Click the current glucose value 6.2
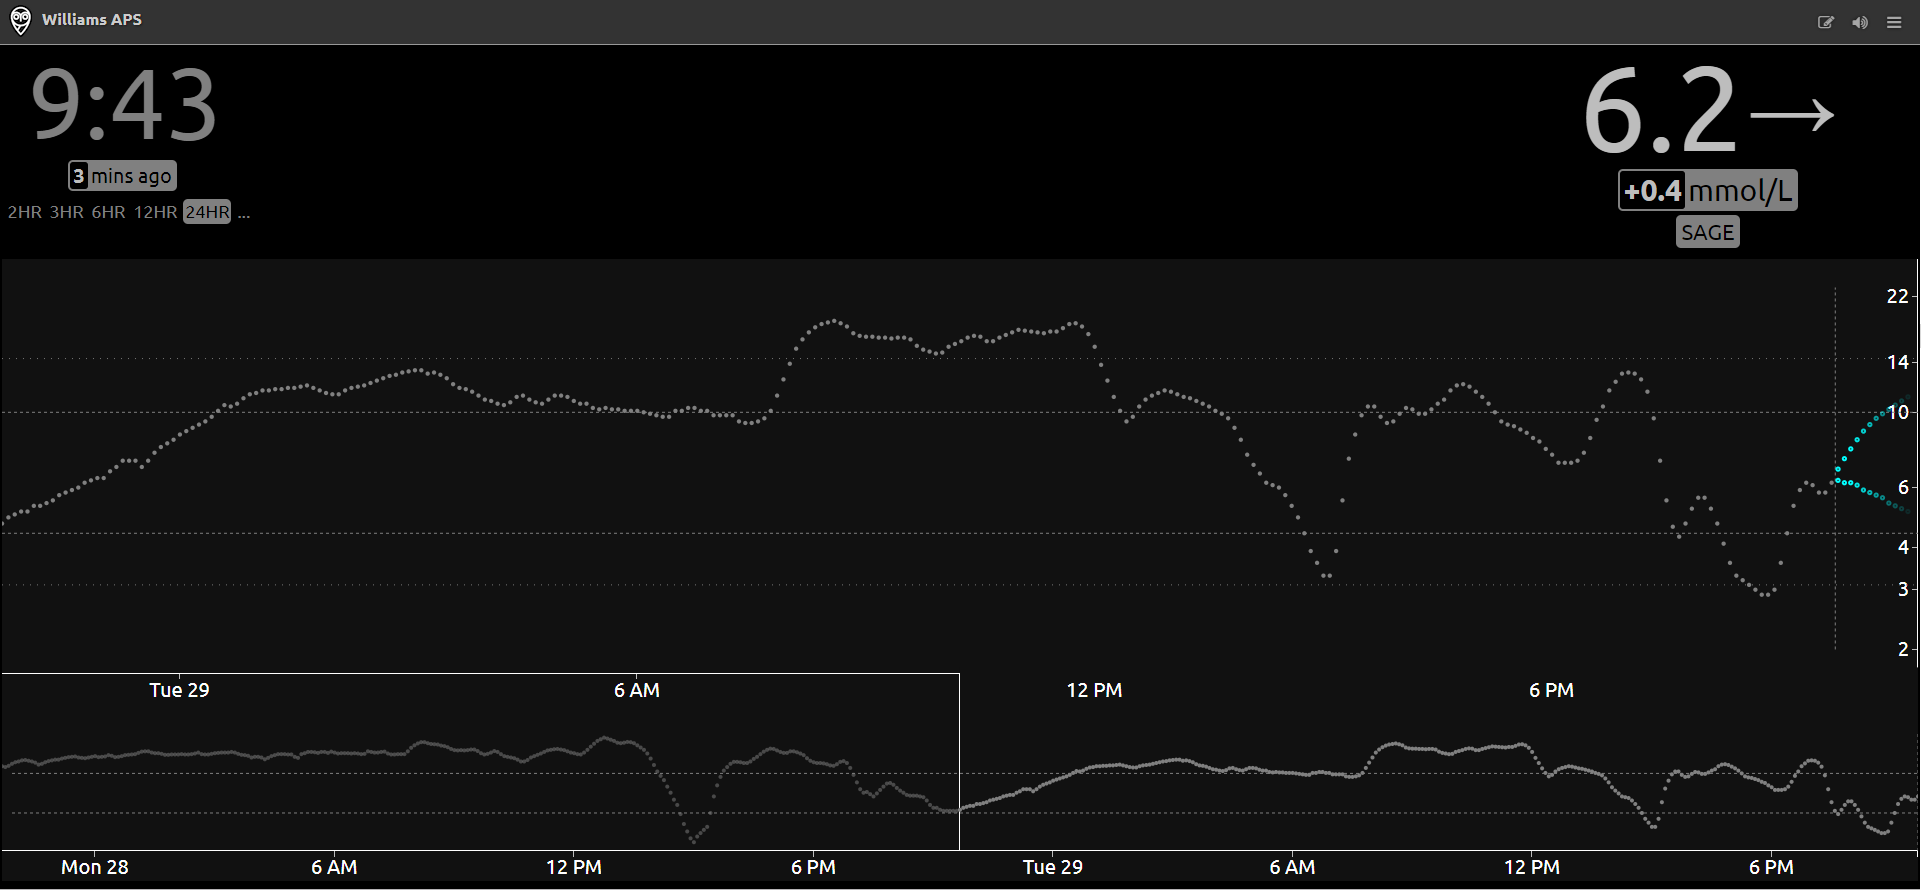 [1660, 110]
